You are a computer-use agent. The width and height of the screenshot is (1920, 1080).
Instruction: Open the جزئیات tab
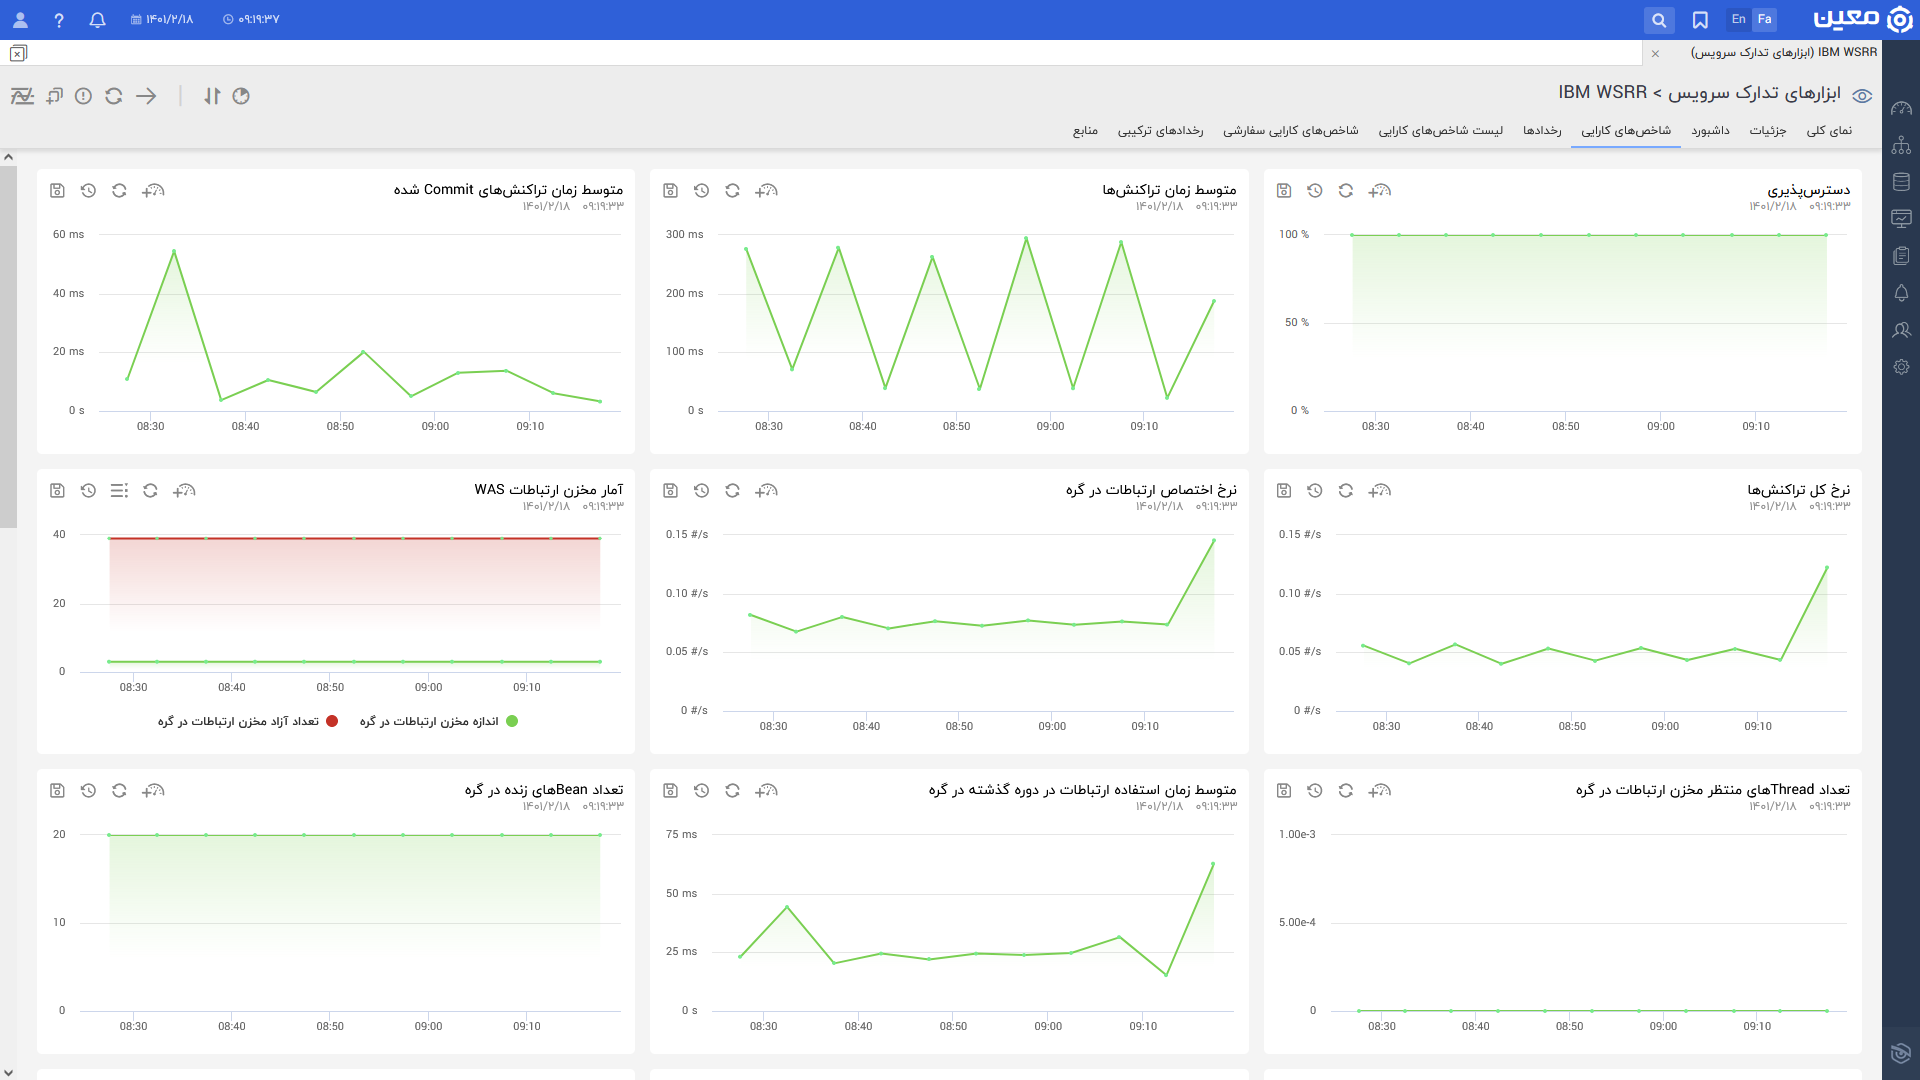(1768, 131)
